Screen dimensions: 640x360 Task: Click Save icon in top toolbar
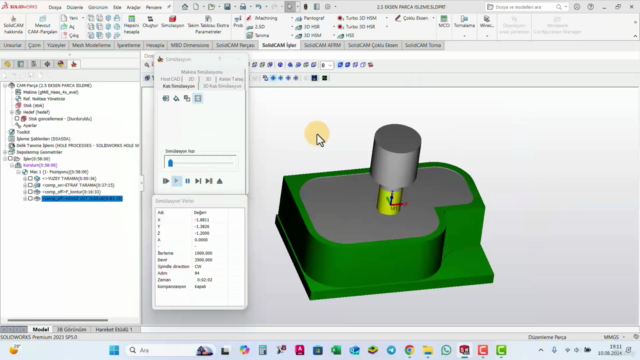click(x=227, y=7)
